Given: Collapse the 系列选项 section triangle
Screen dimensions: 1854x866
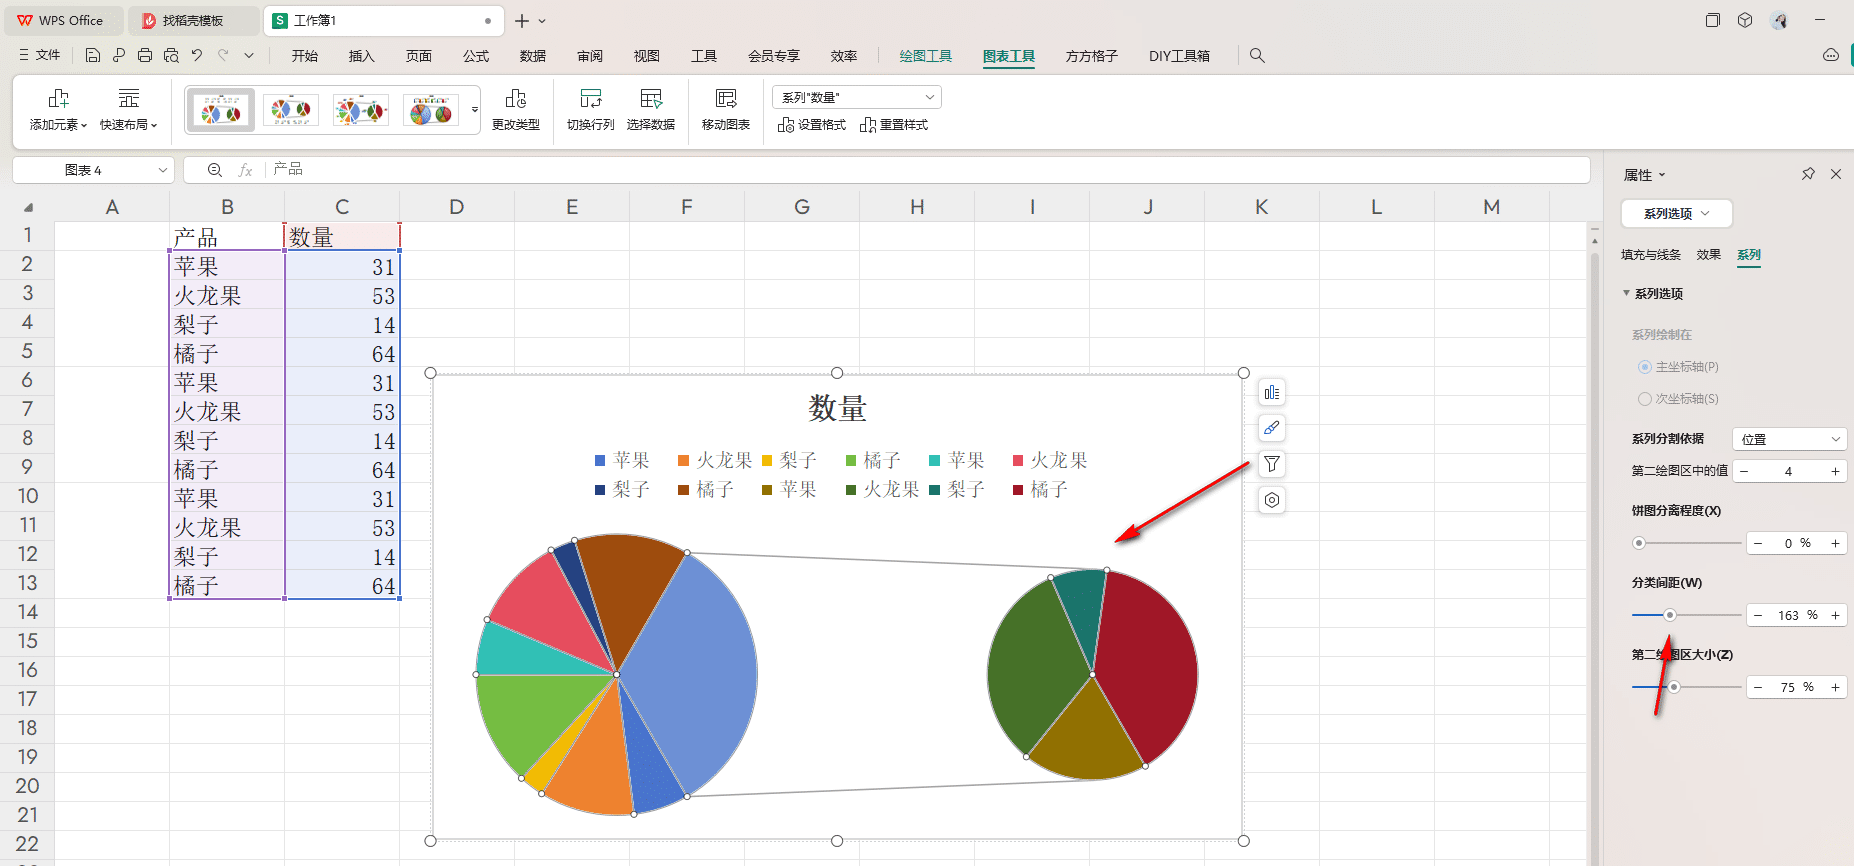Looking at the screenshot, I should (1626, 293).
